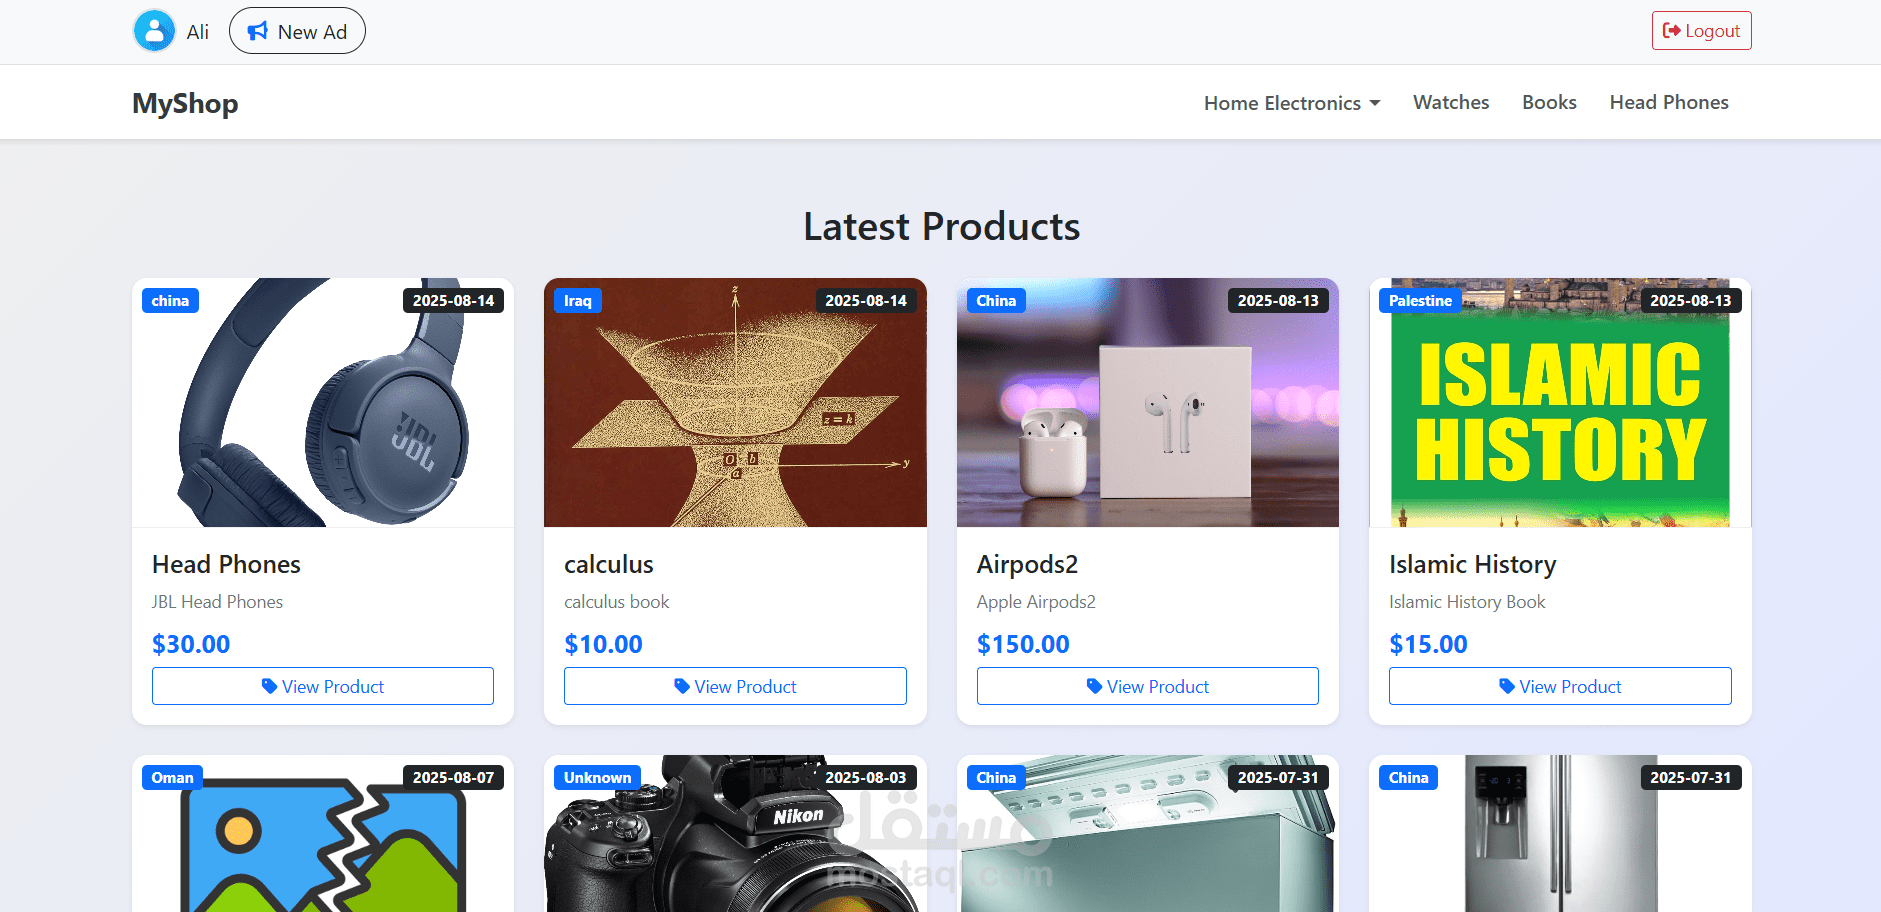Click the $30.00 price

tap(191, 644)
